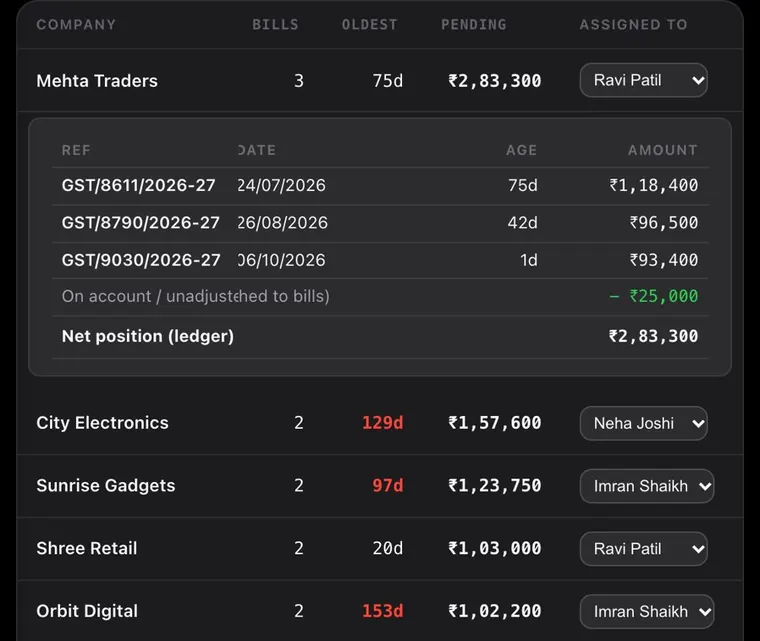This screenshot has width=760, height=641.
Task: Open Sunrise Gadgets assignee dropdown
Action: tap(647, 486)
